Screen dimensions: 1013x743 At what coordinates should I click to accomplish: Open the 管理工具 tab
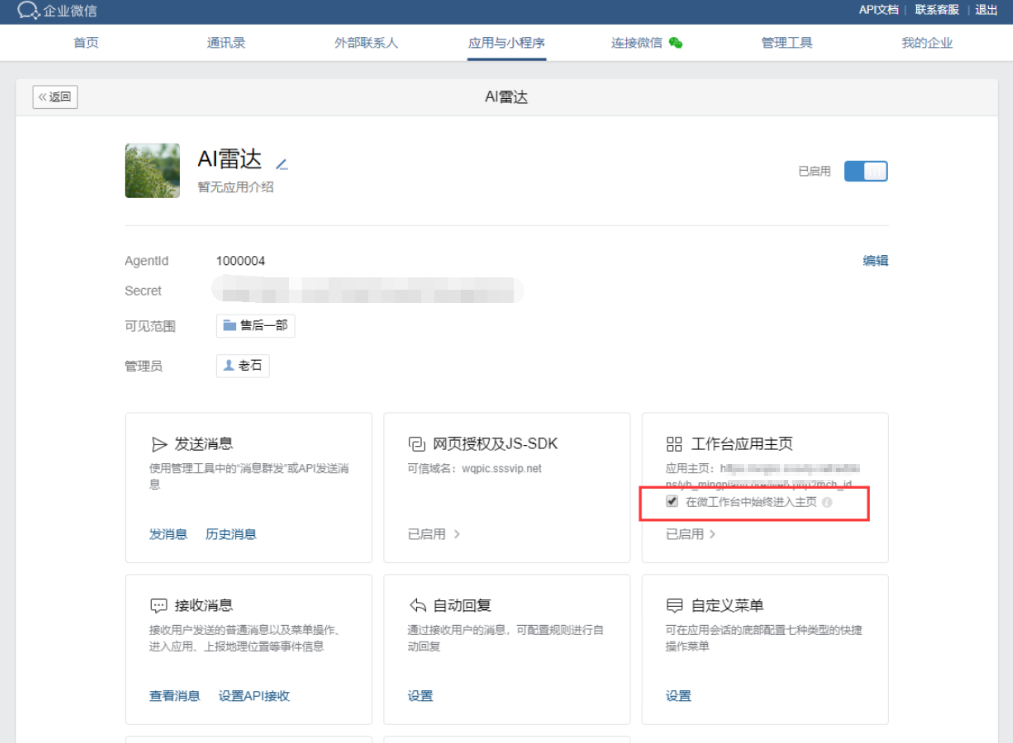[x=787, y=43]
